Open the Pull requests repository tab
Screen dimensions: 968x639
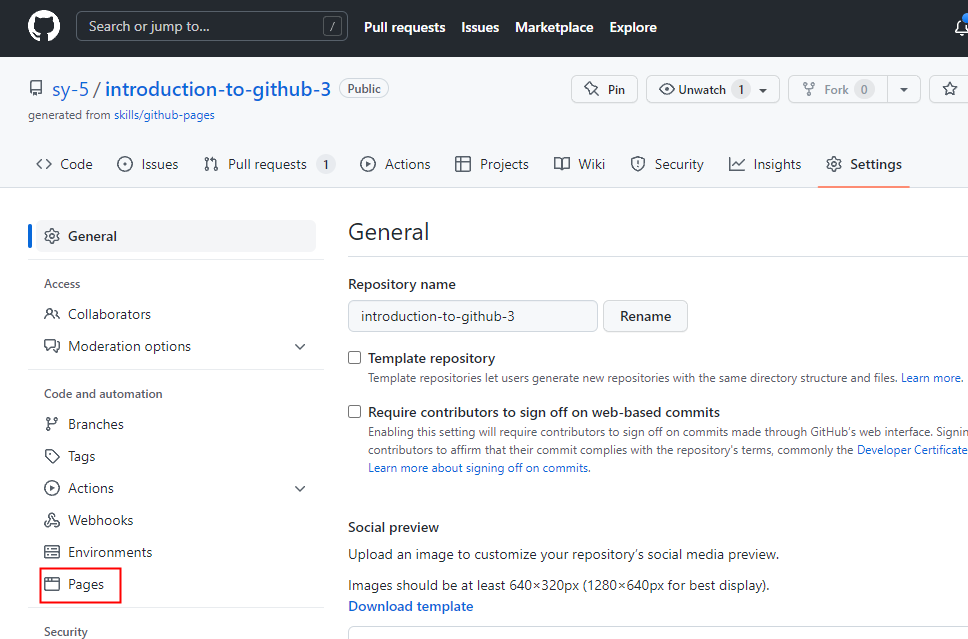(x=267, y=164)
